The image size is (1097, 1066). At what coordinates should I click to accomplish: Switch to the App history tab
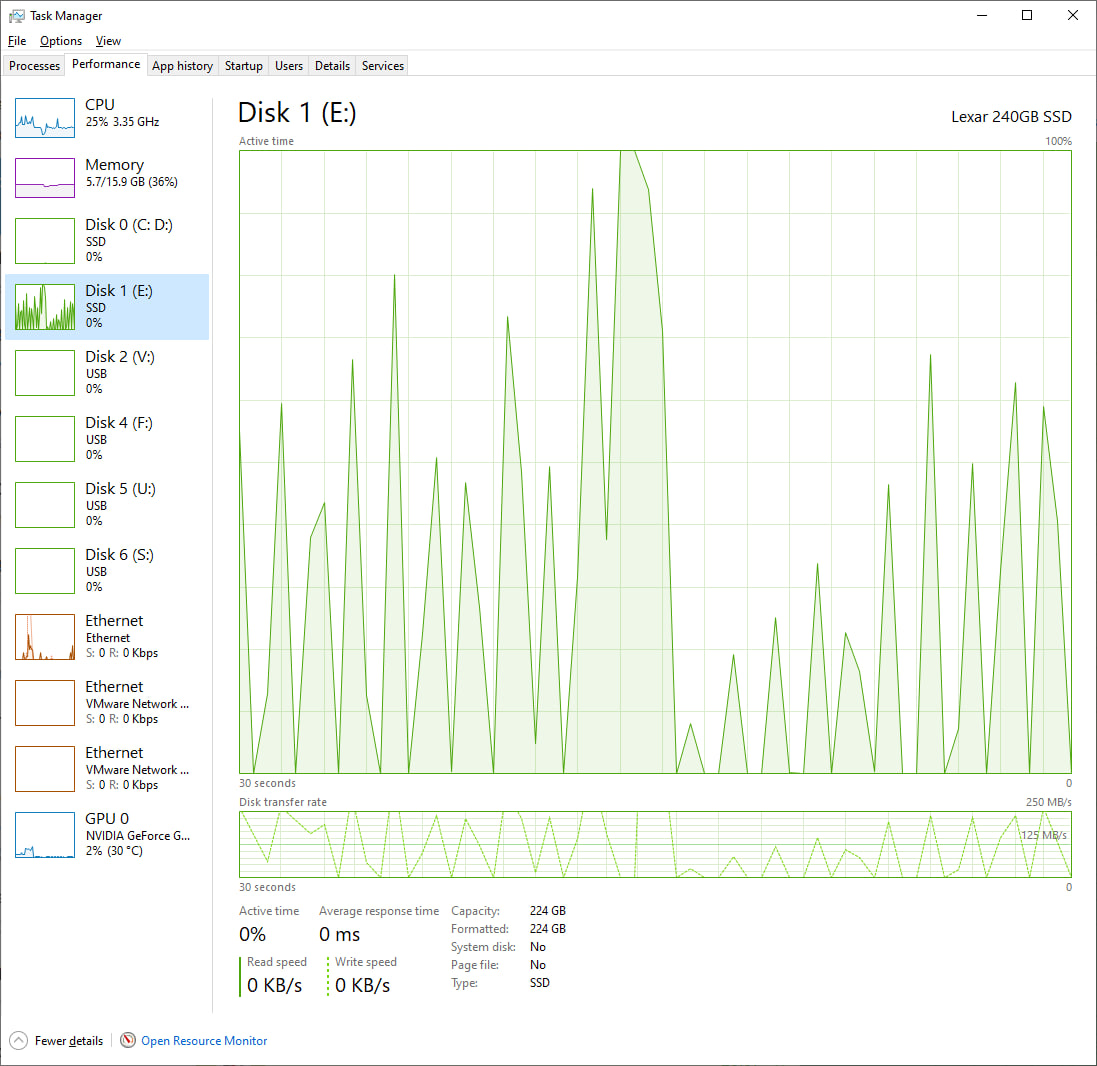pyautogui.click(x=183, y=66)
